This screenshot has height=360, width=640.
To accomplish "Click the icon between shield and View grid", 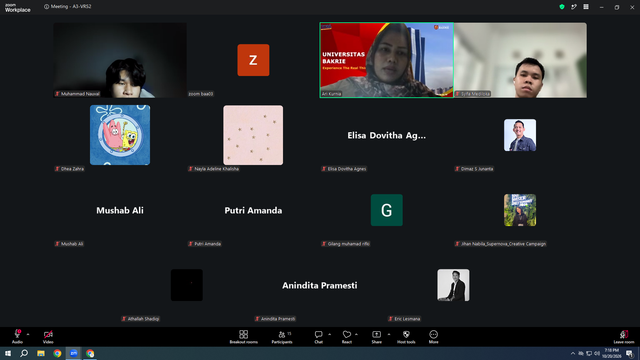I will tap(574, 7).
